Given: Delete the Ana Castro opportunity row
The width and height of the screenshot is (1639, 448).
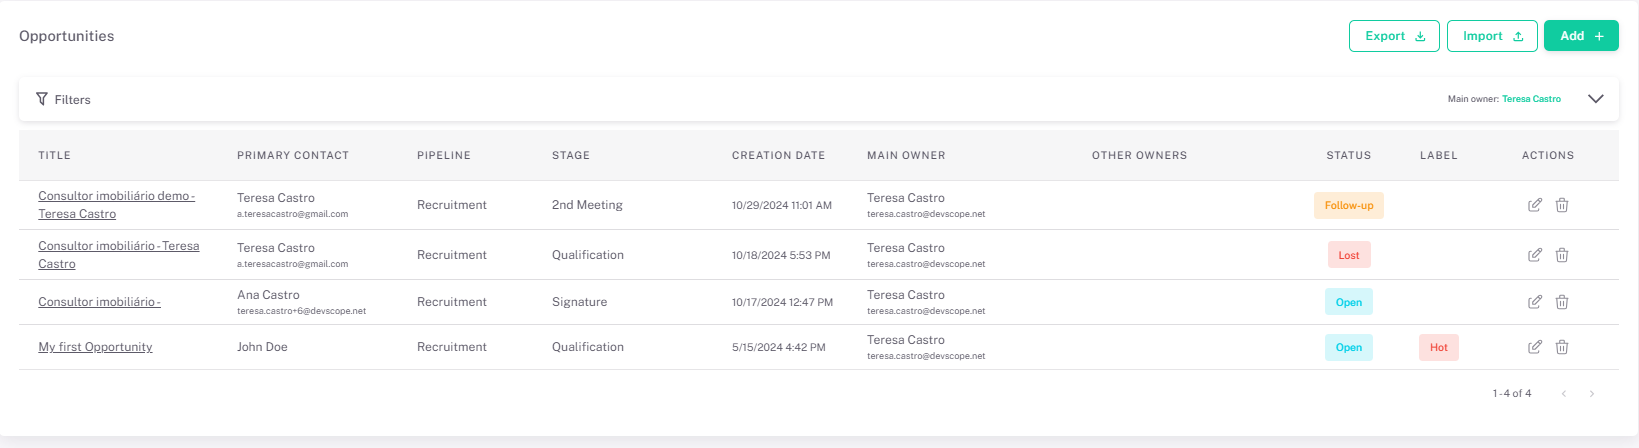Looking at the screenshot, I should click(x=1561, y=302).
